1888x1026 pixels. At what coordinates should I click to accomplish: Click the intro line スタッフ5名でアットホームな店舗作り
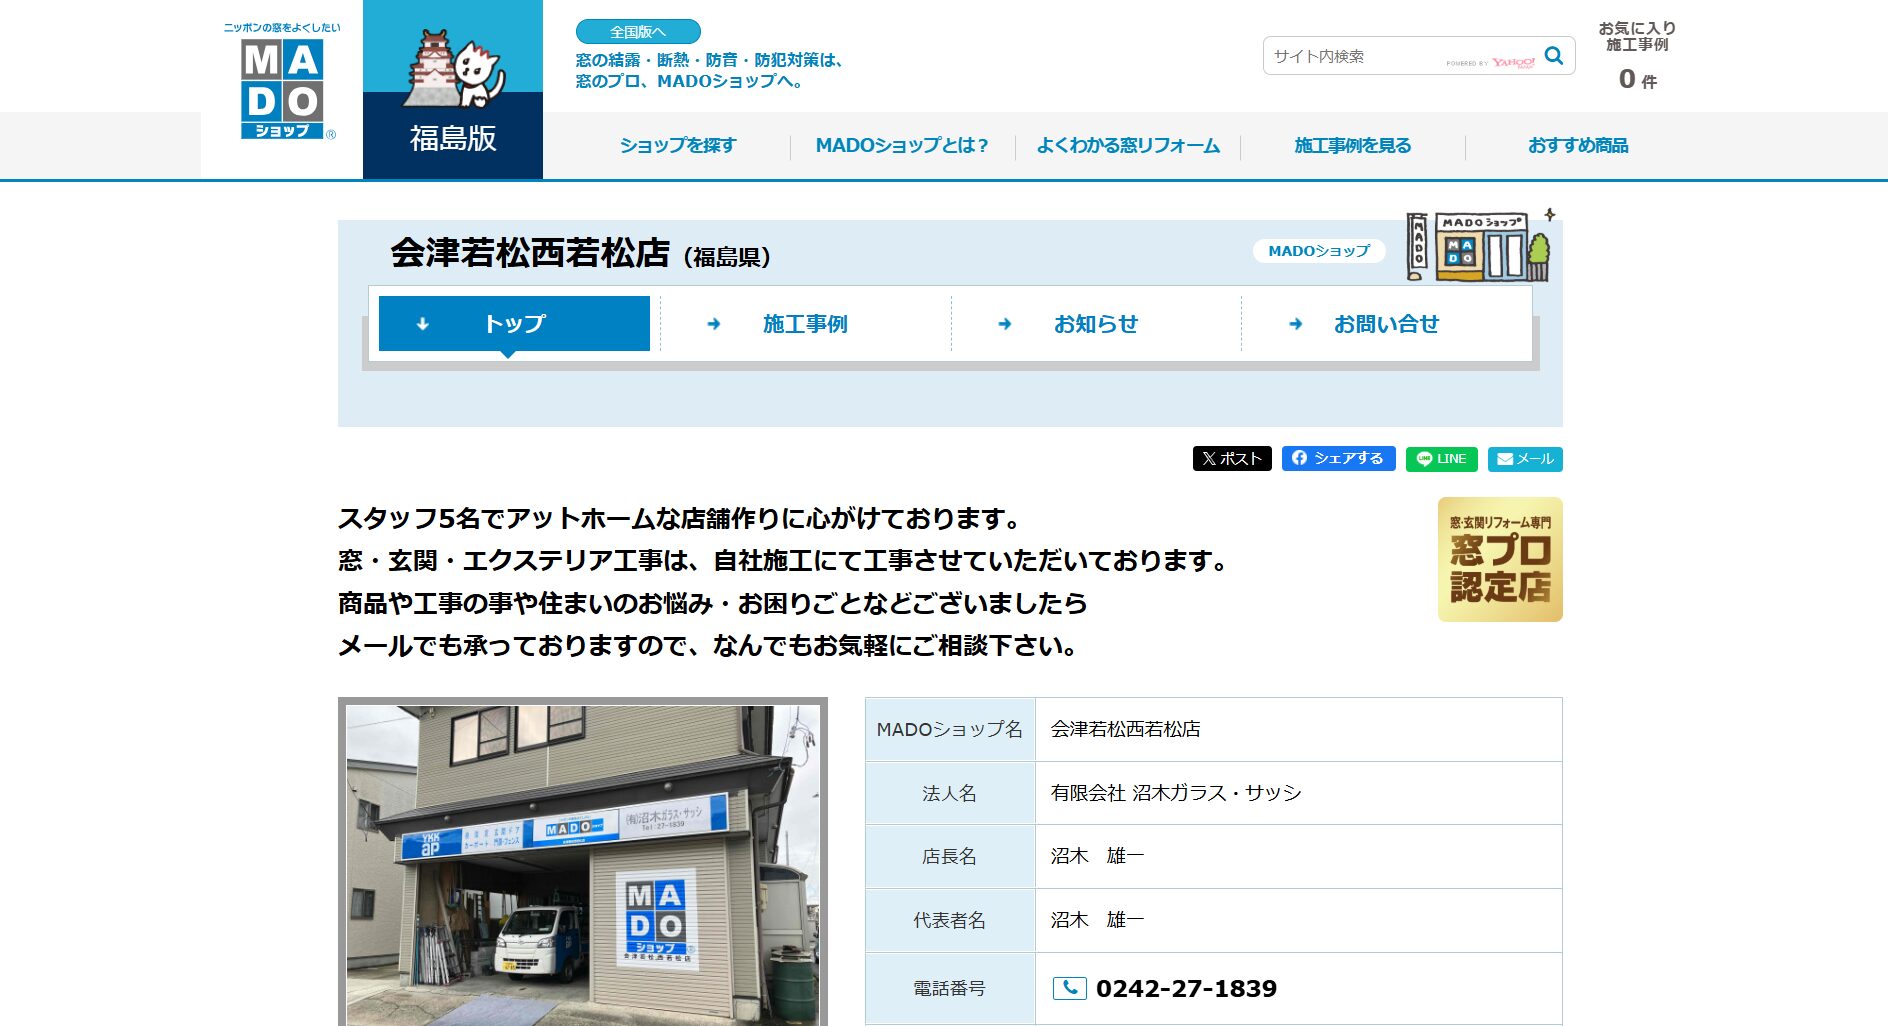[679, 518]
